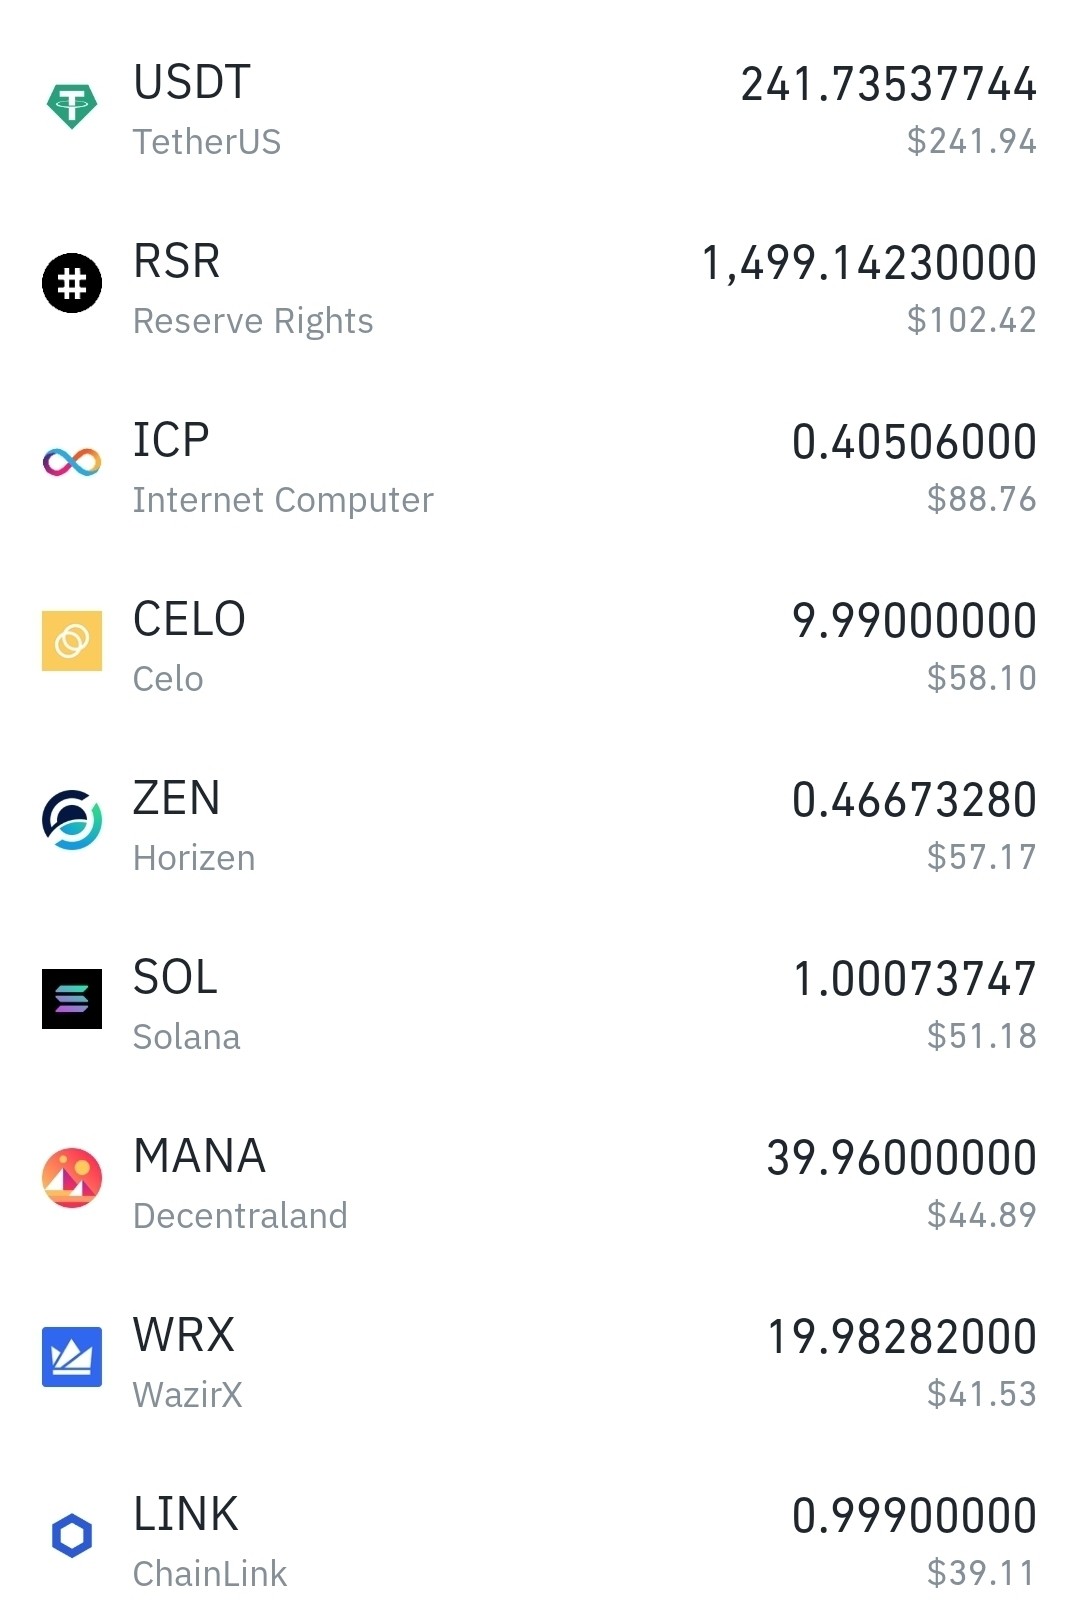This screenshot has width=1079, height=1603.
Task: Select the CELO ticker label
Action: point(189,619)
